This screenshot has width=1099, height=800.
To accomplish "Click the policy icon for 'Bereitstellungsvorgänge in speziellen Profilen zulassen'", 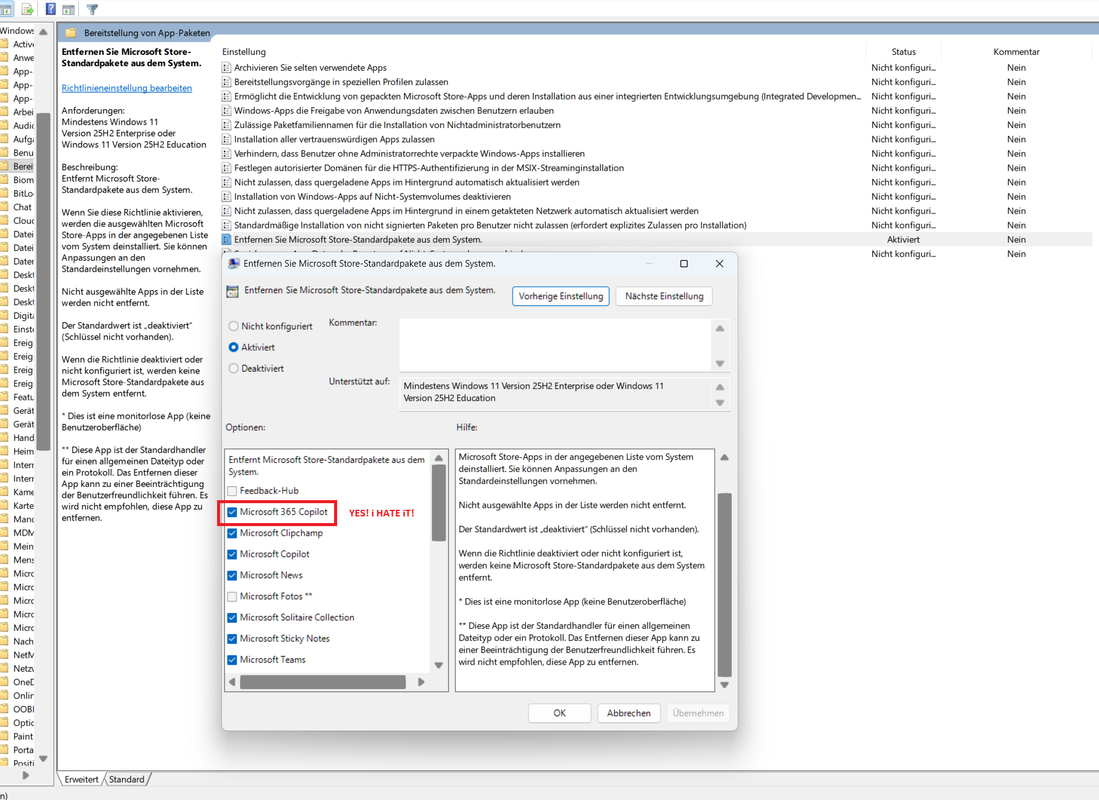I will point(226,82).
